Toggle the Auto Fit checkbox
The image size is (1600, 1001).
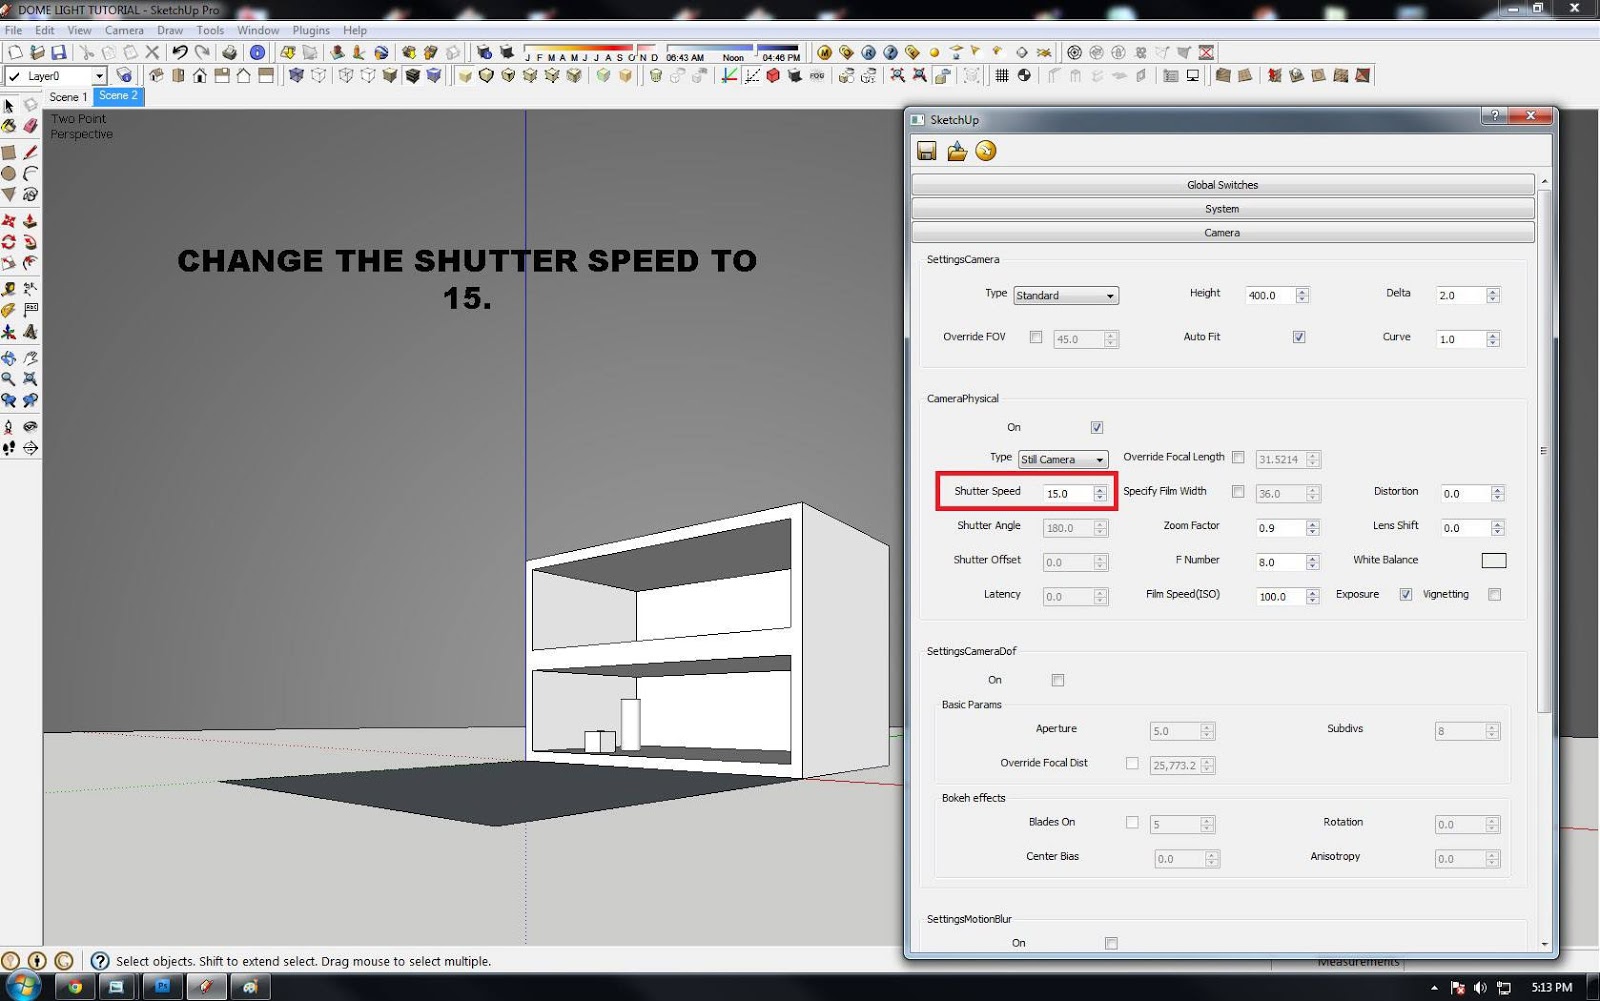point(1298,338)
